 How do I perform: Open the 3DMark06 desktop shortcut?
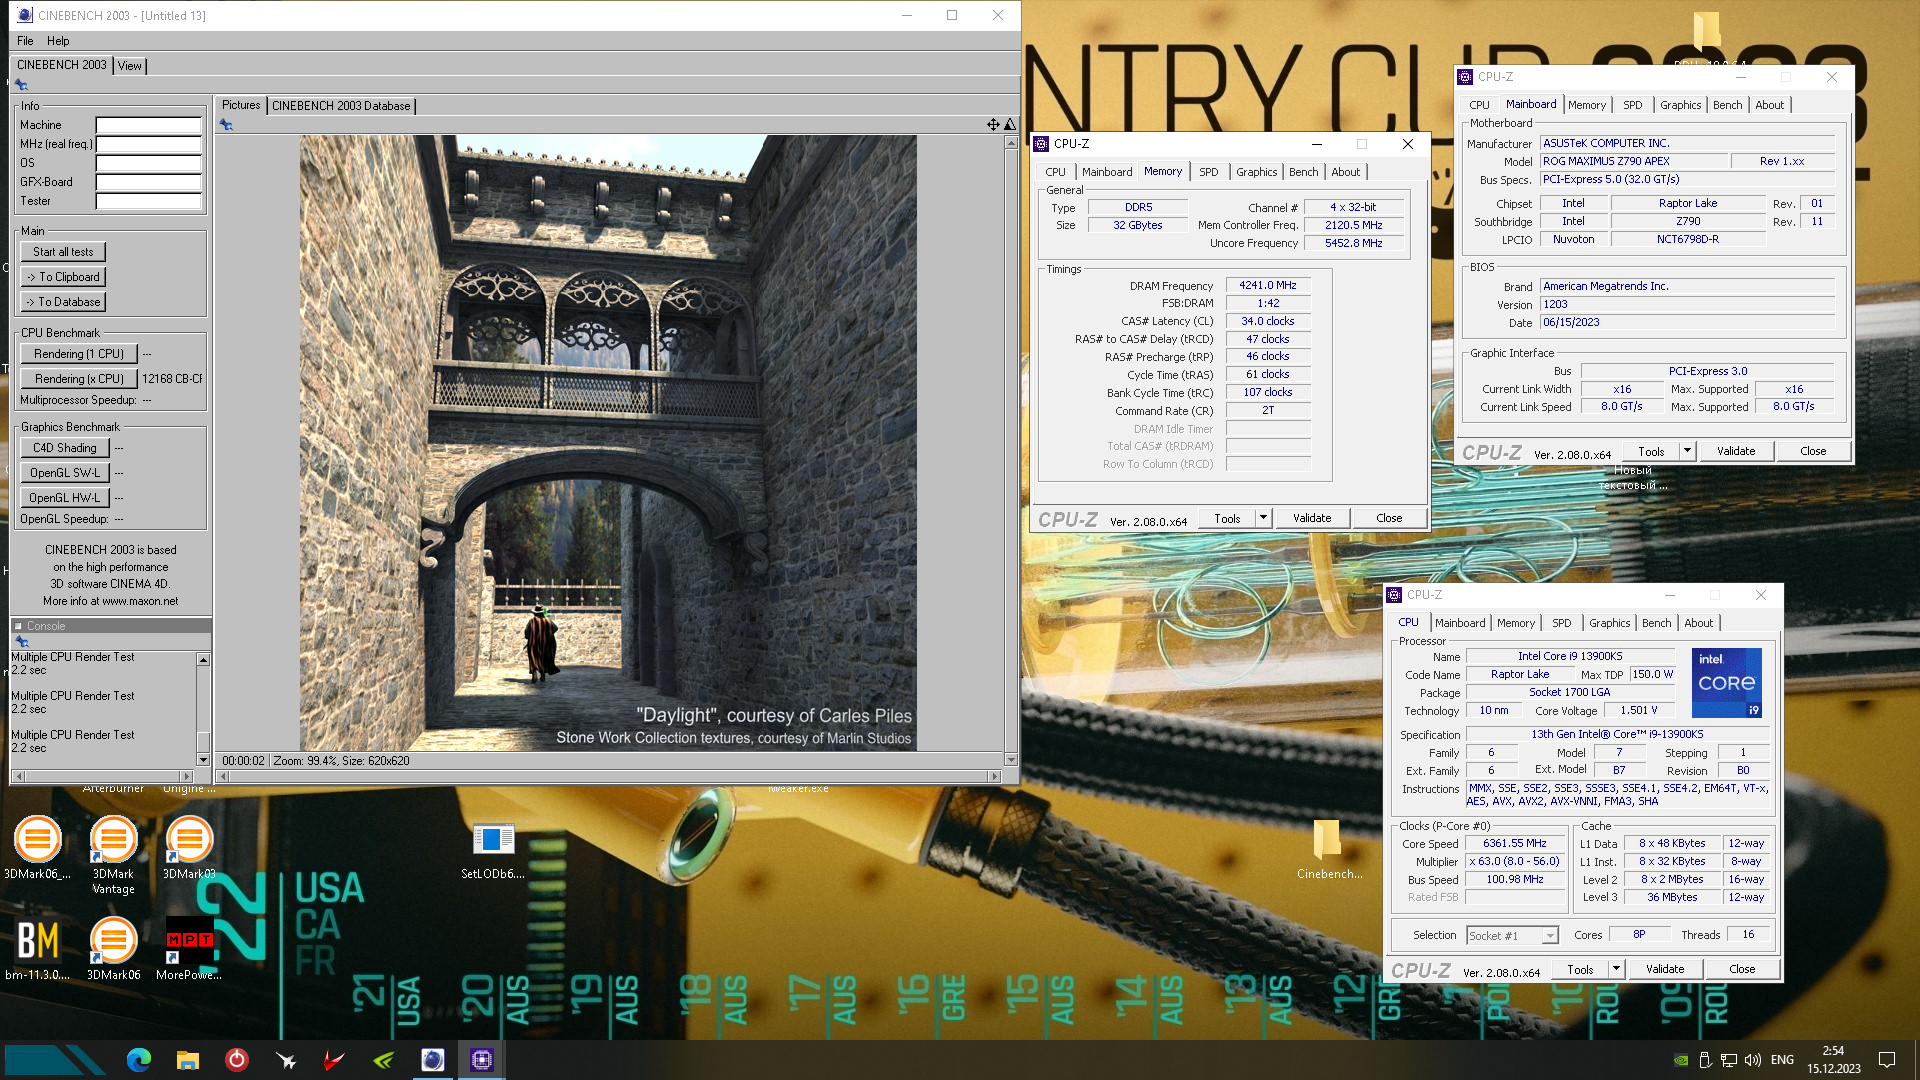click(38, 848)
